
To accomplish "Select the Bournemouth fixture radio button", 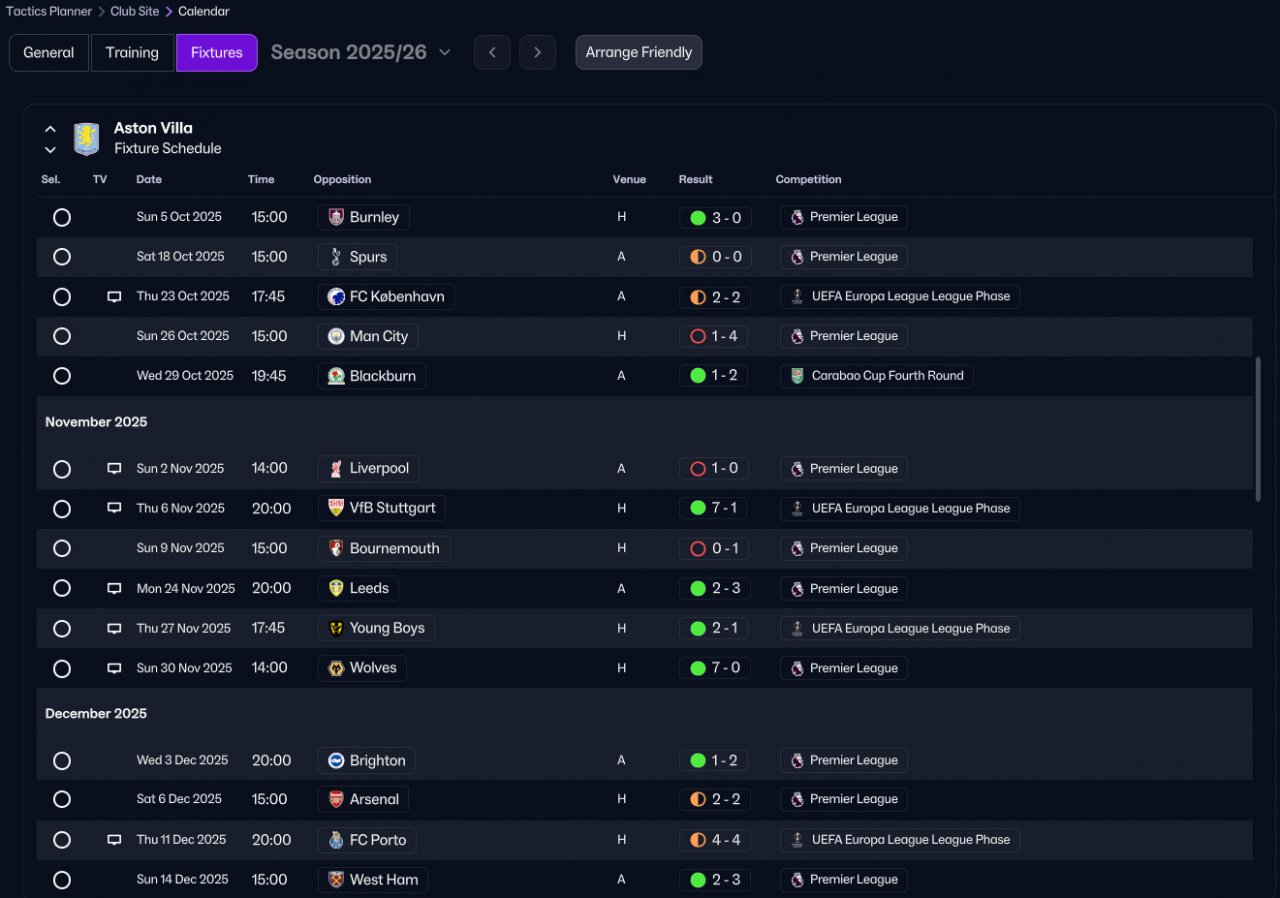I will pos(62,549).
